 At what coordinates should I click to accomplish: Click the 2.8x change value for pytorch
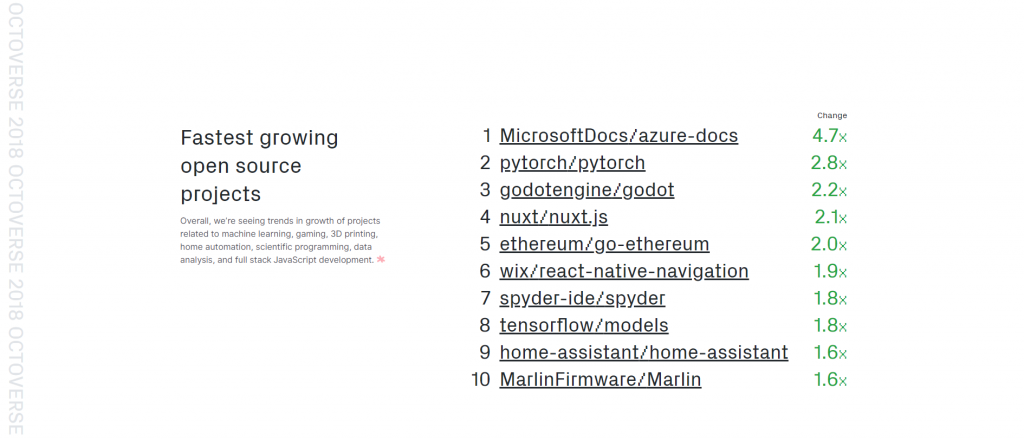829,163
